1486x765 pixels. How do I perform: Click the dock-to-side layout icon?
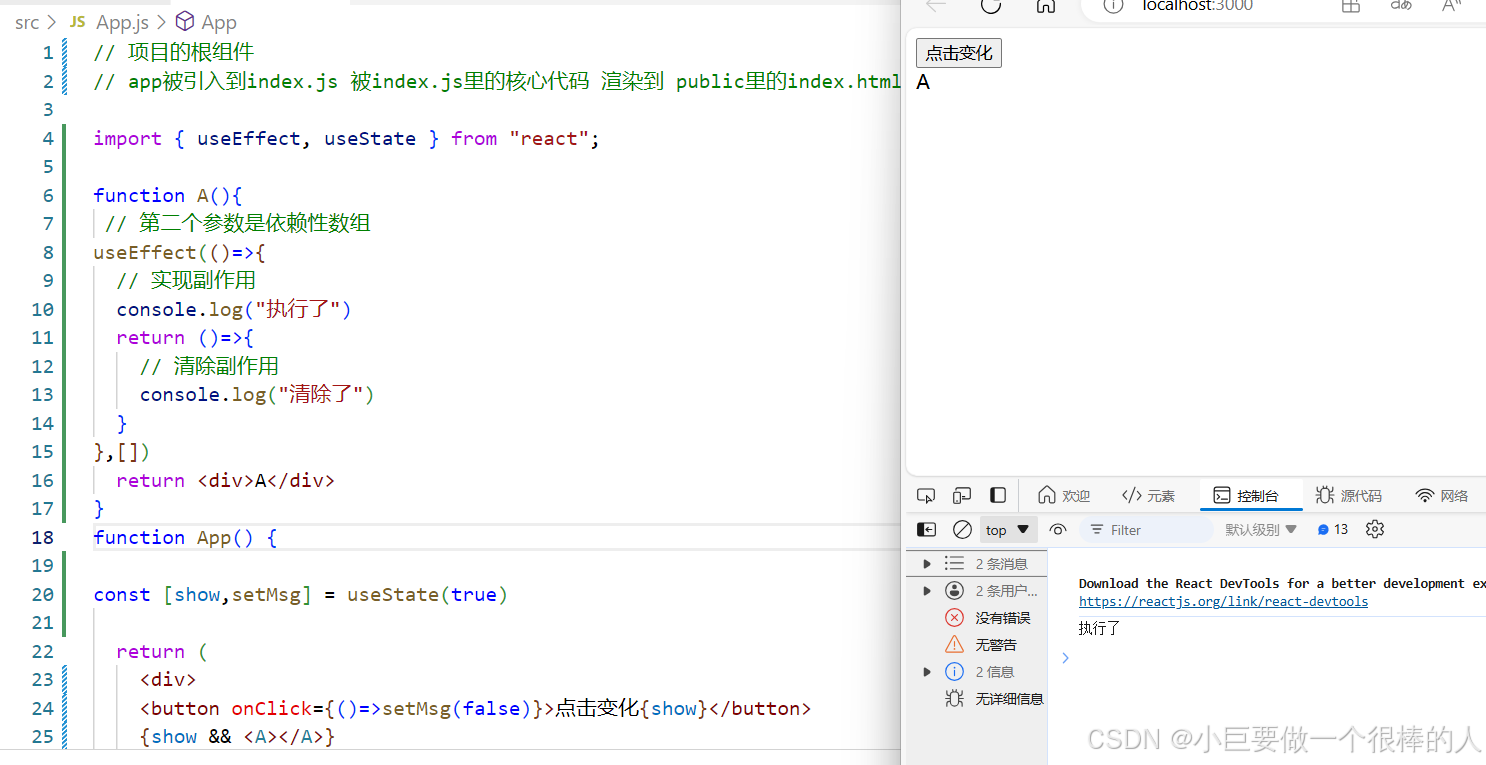point(997,495)
